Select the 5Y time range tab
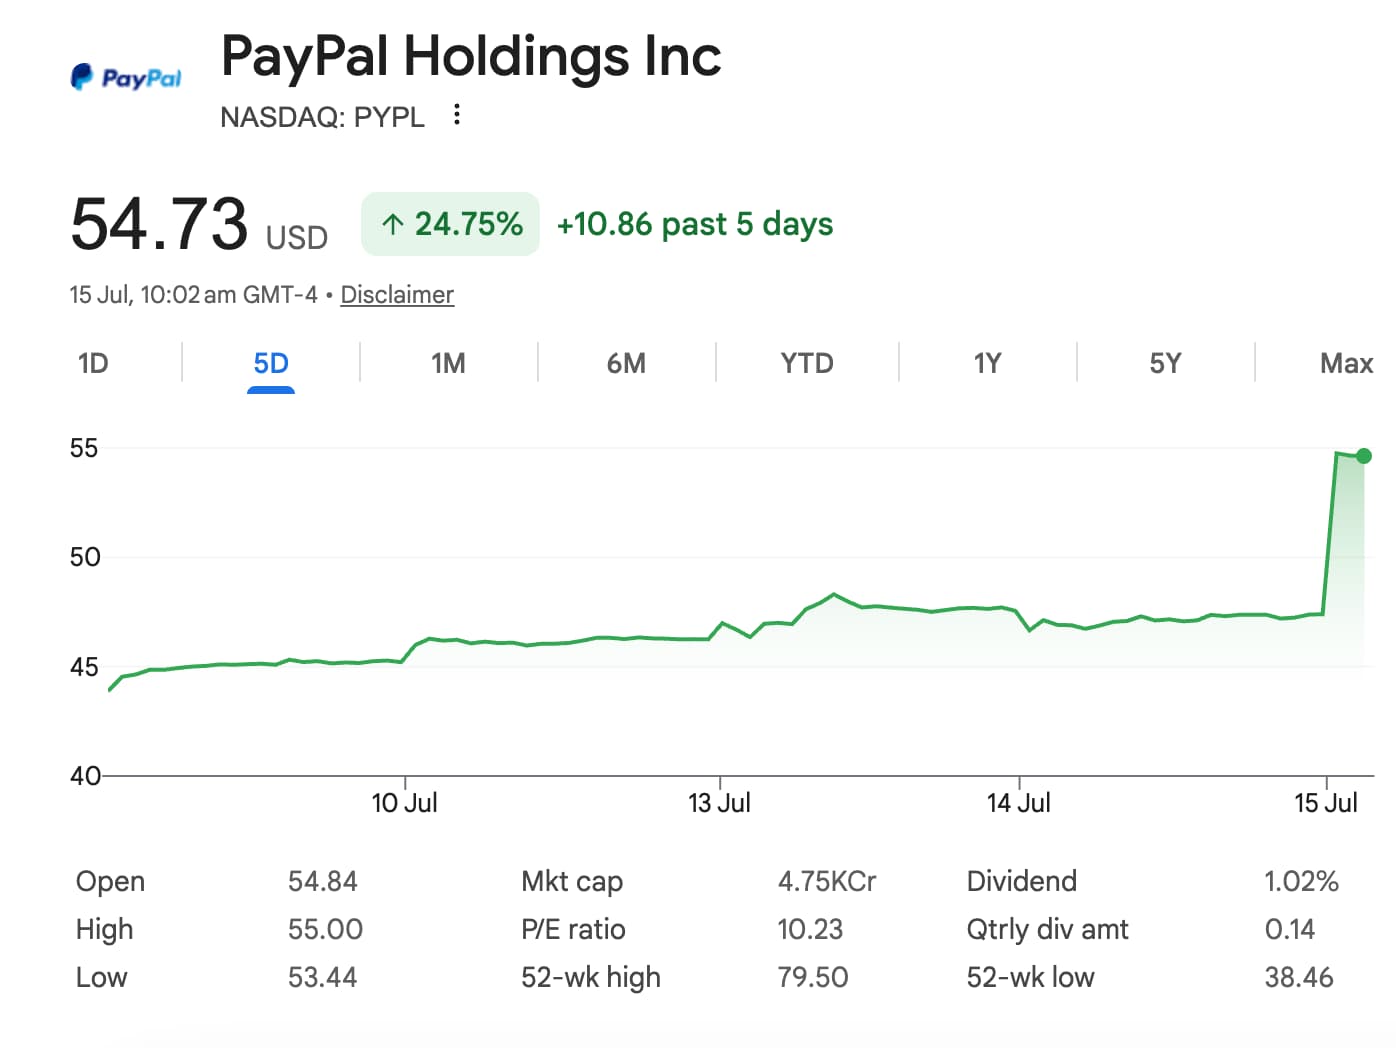This screenshot has height=1048, width=1396. 1166,363
